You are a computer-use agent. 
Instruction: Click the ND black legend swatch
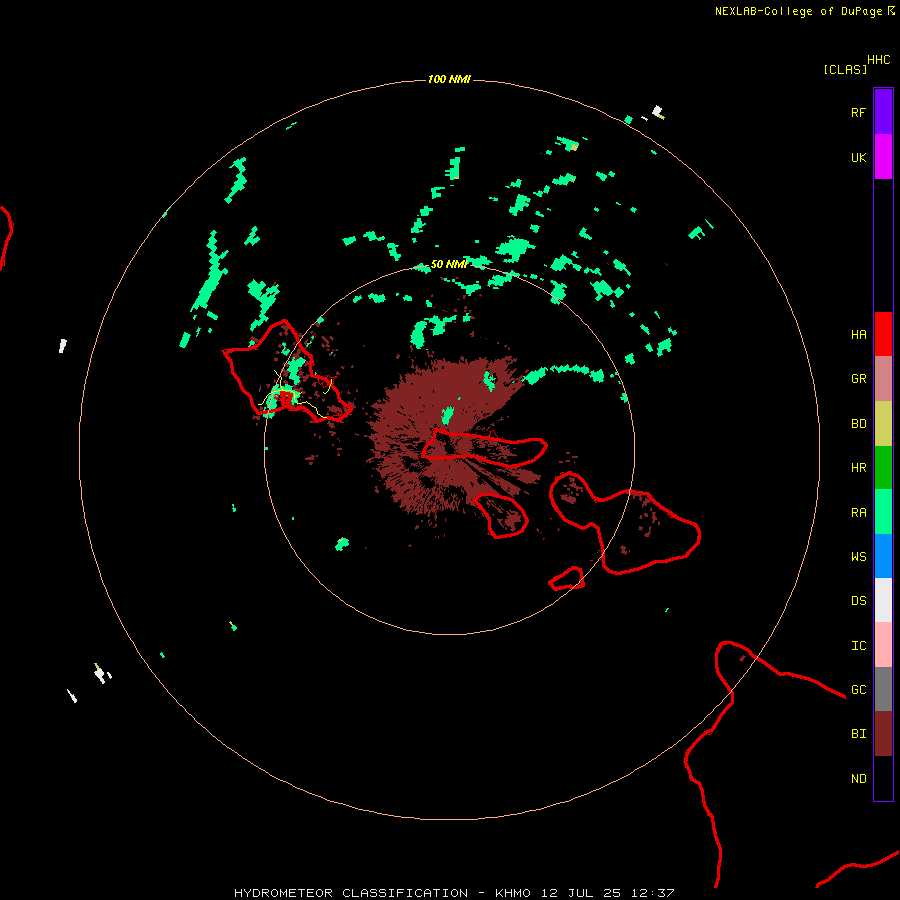[x=883, y=778]
